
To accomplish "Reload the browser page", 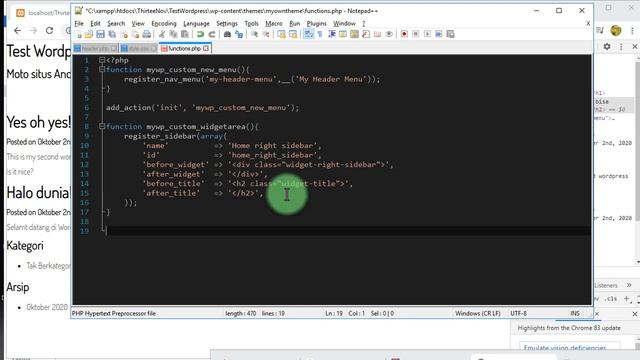I will [x=49, y=31].
